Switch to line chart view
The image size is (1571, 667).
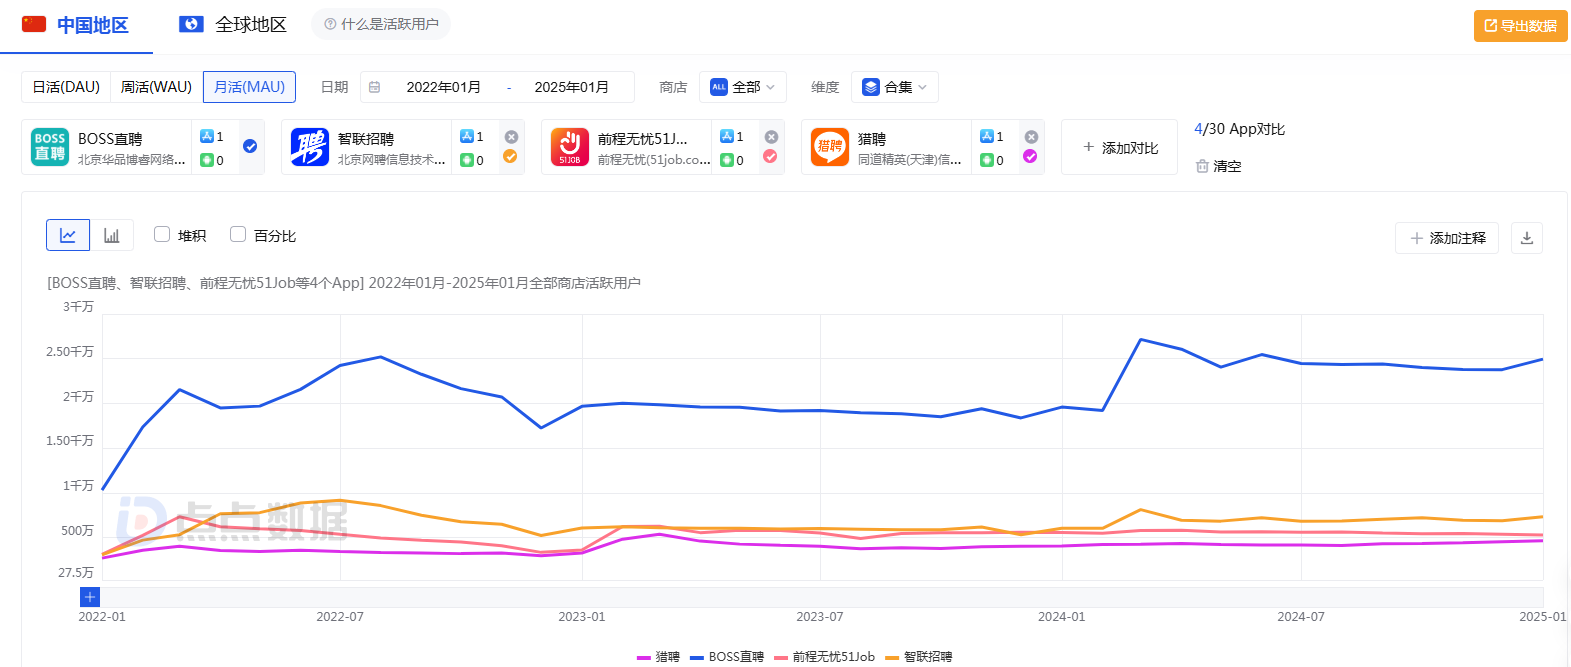(68, 235)
